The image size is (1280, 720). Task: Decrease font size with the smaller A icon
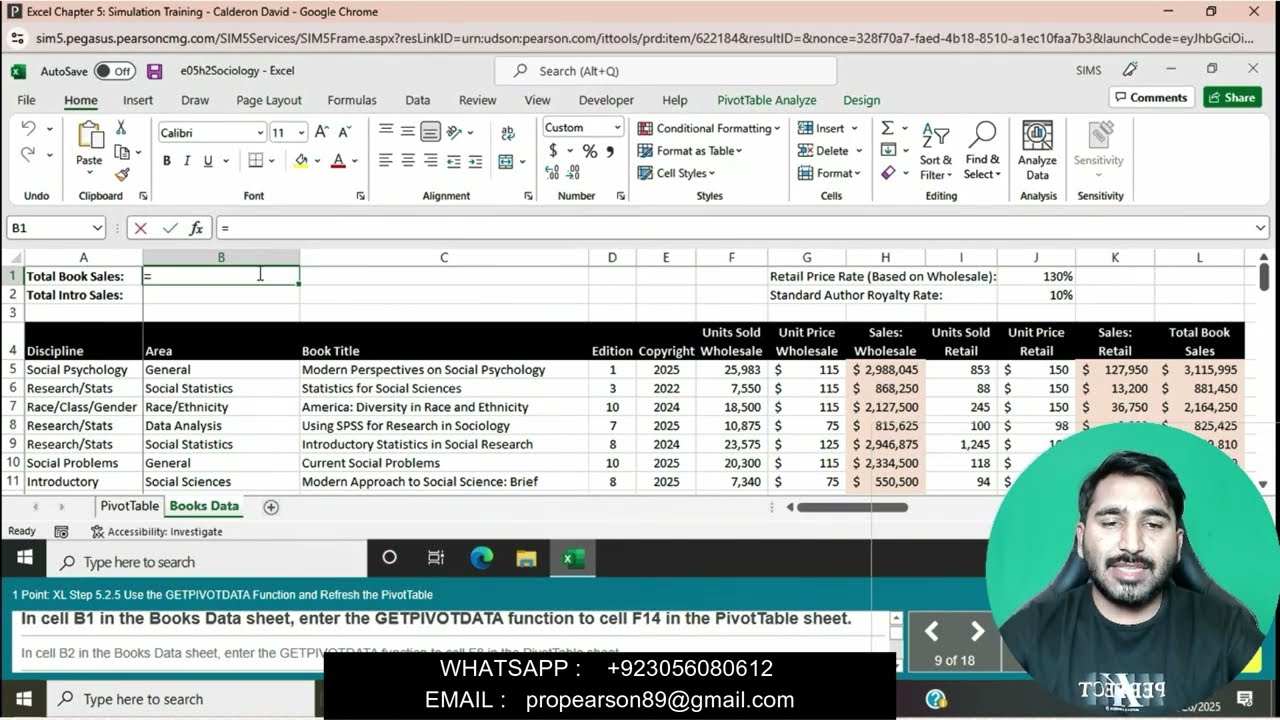[345, 132]
